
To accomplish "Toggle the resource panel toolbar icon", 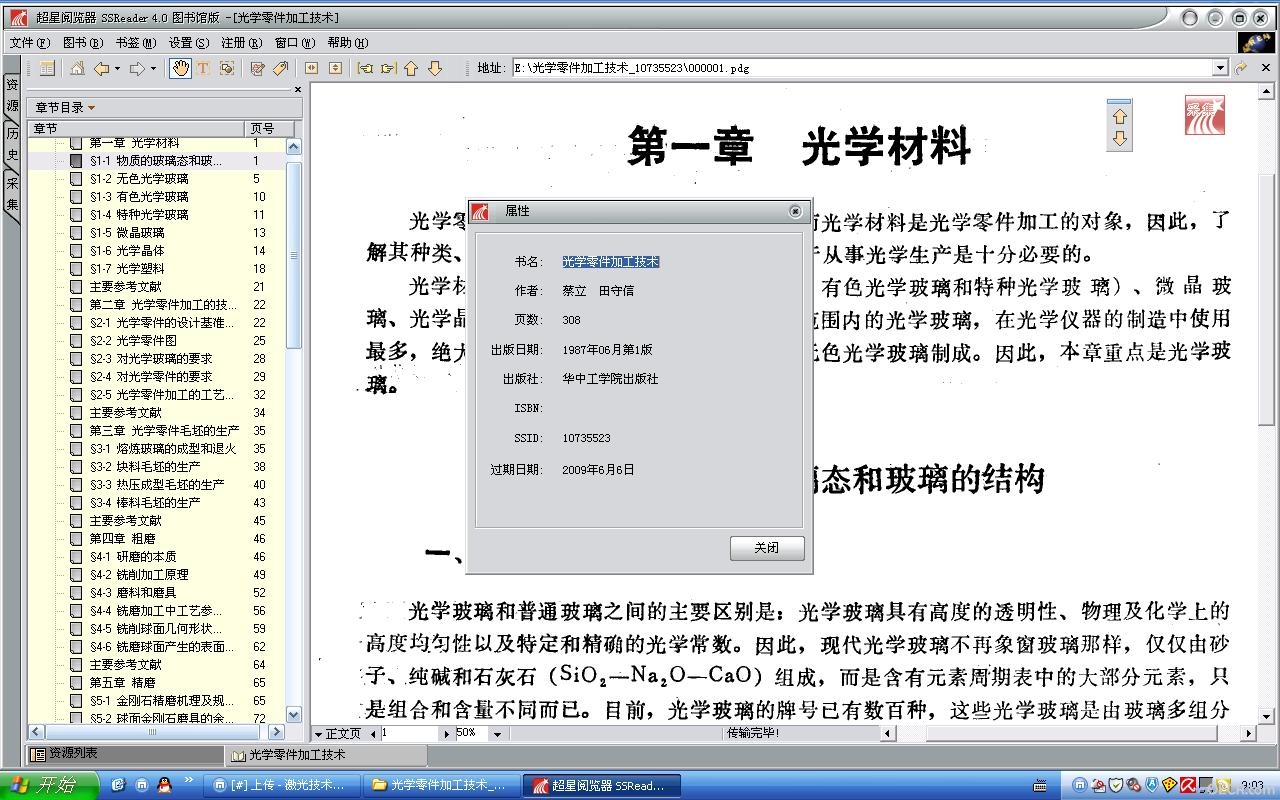I will (47, 68).
